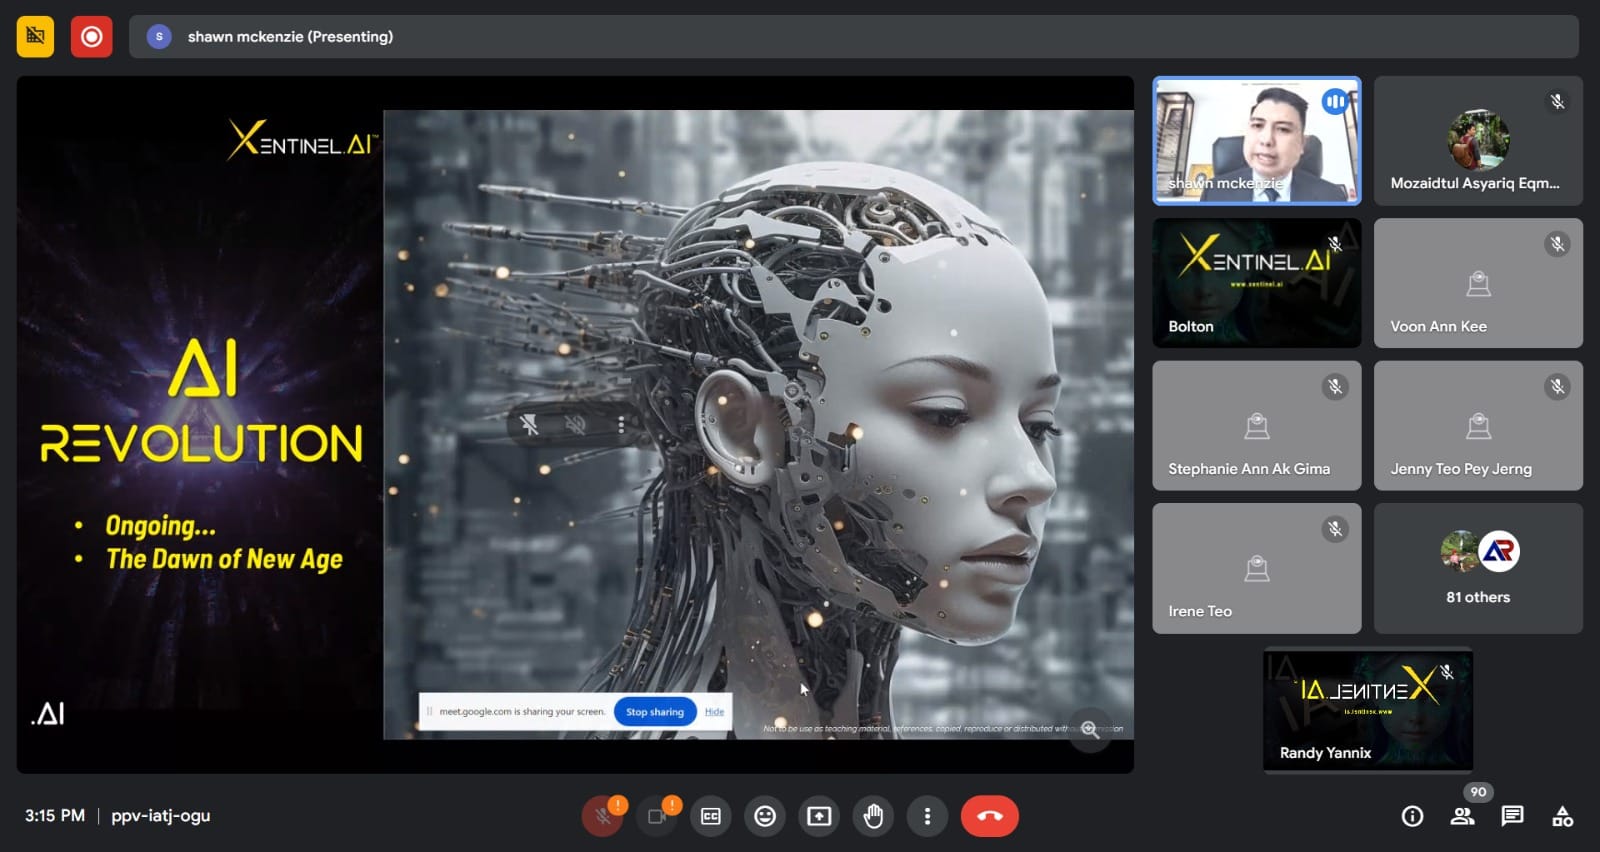
Task: Click Stop sharing button
Action: [654, 712]
